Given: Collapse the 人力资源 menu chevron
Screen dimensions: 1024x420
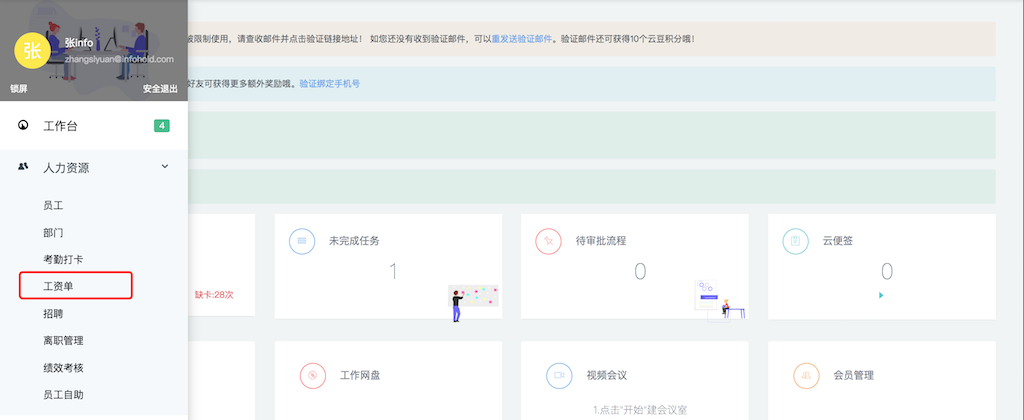Looking at the screenshot, I should 165,167.
